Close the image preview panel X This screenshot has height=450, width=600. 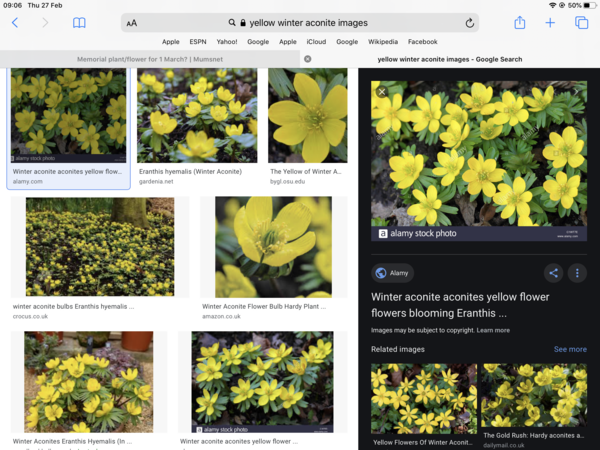click(382, 92)
